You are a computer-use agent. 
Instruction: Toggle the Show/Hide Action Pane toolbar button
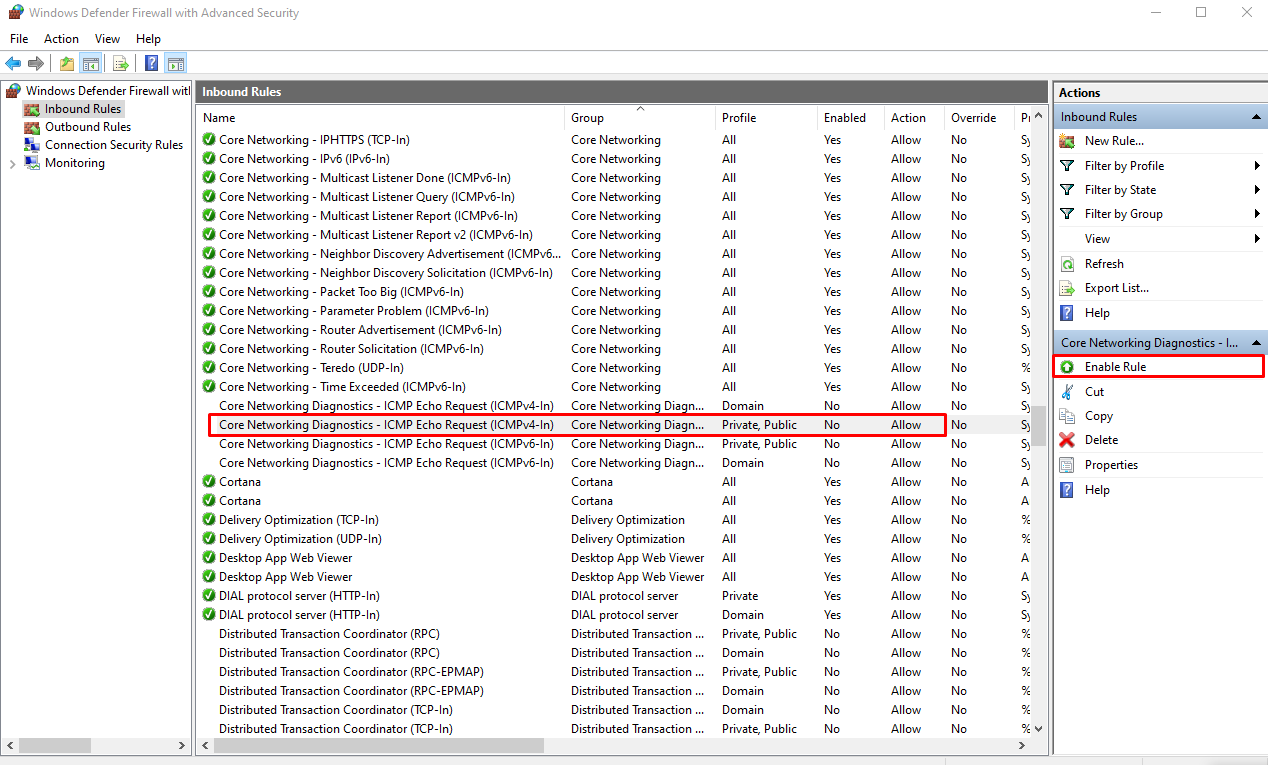(175, 64)
